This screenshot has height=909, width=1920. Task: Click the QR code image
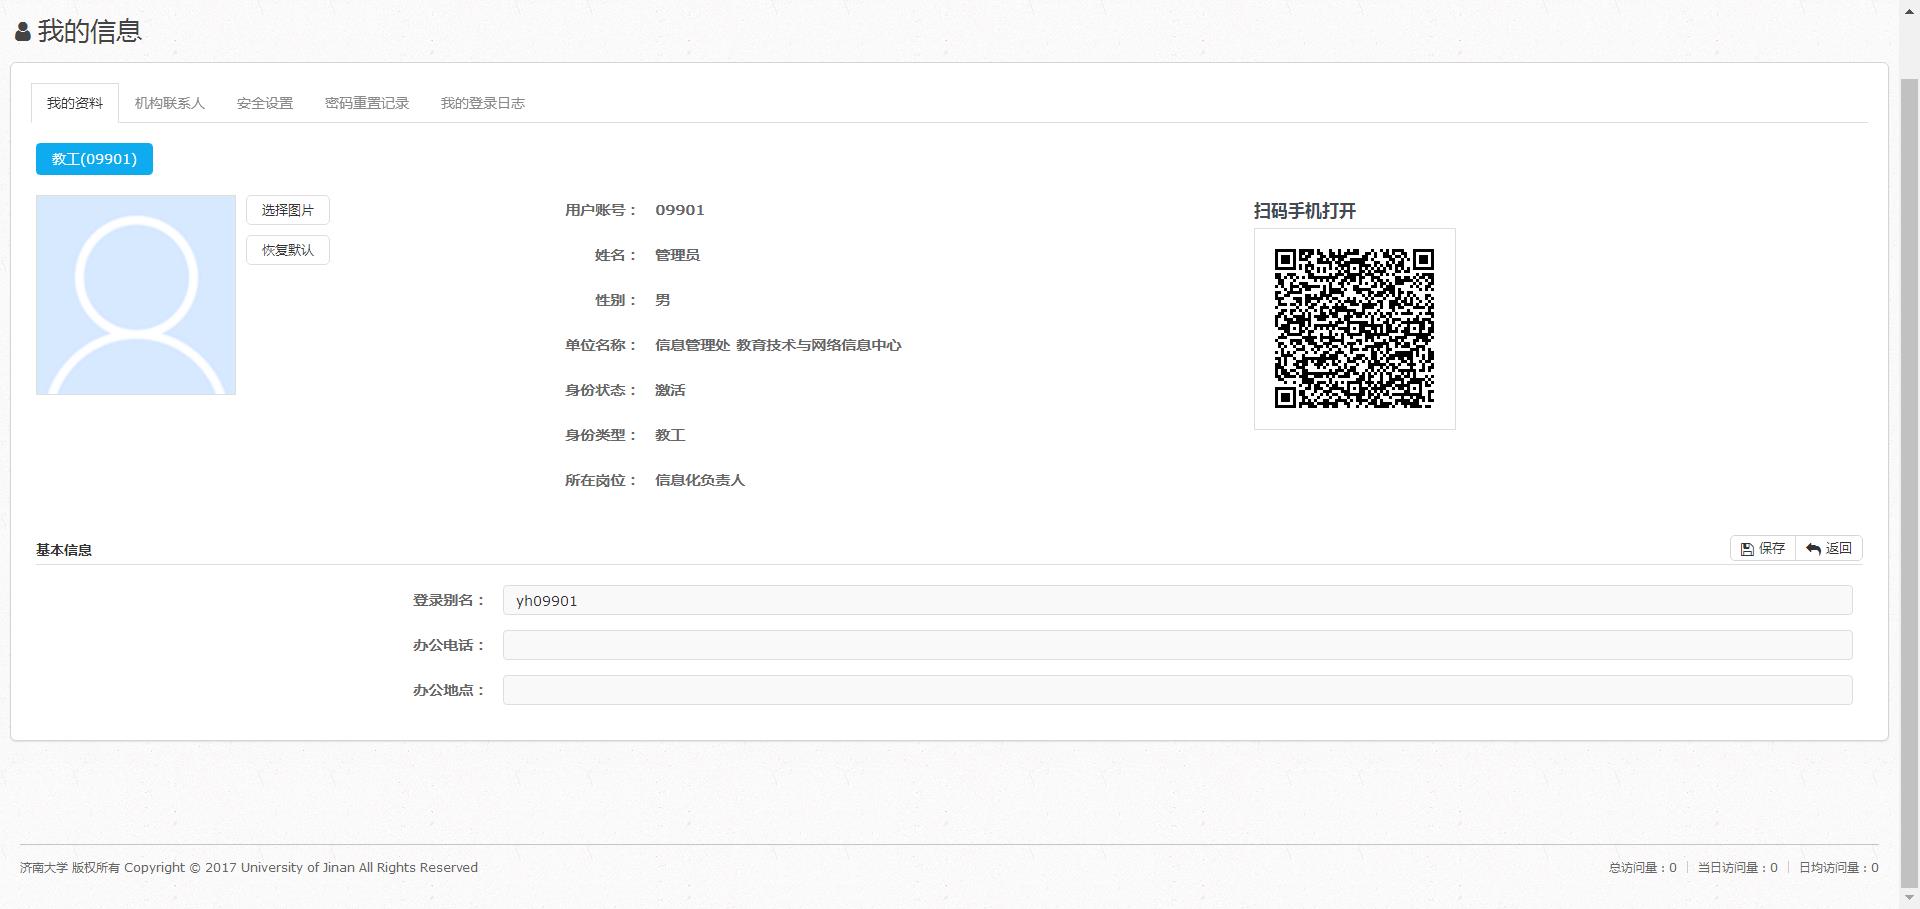[x=1355, y=329]
